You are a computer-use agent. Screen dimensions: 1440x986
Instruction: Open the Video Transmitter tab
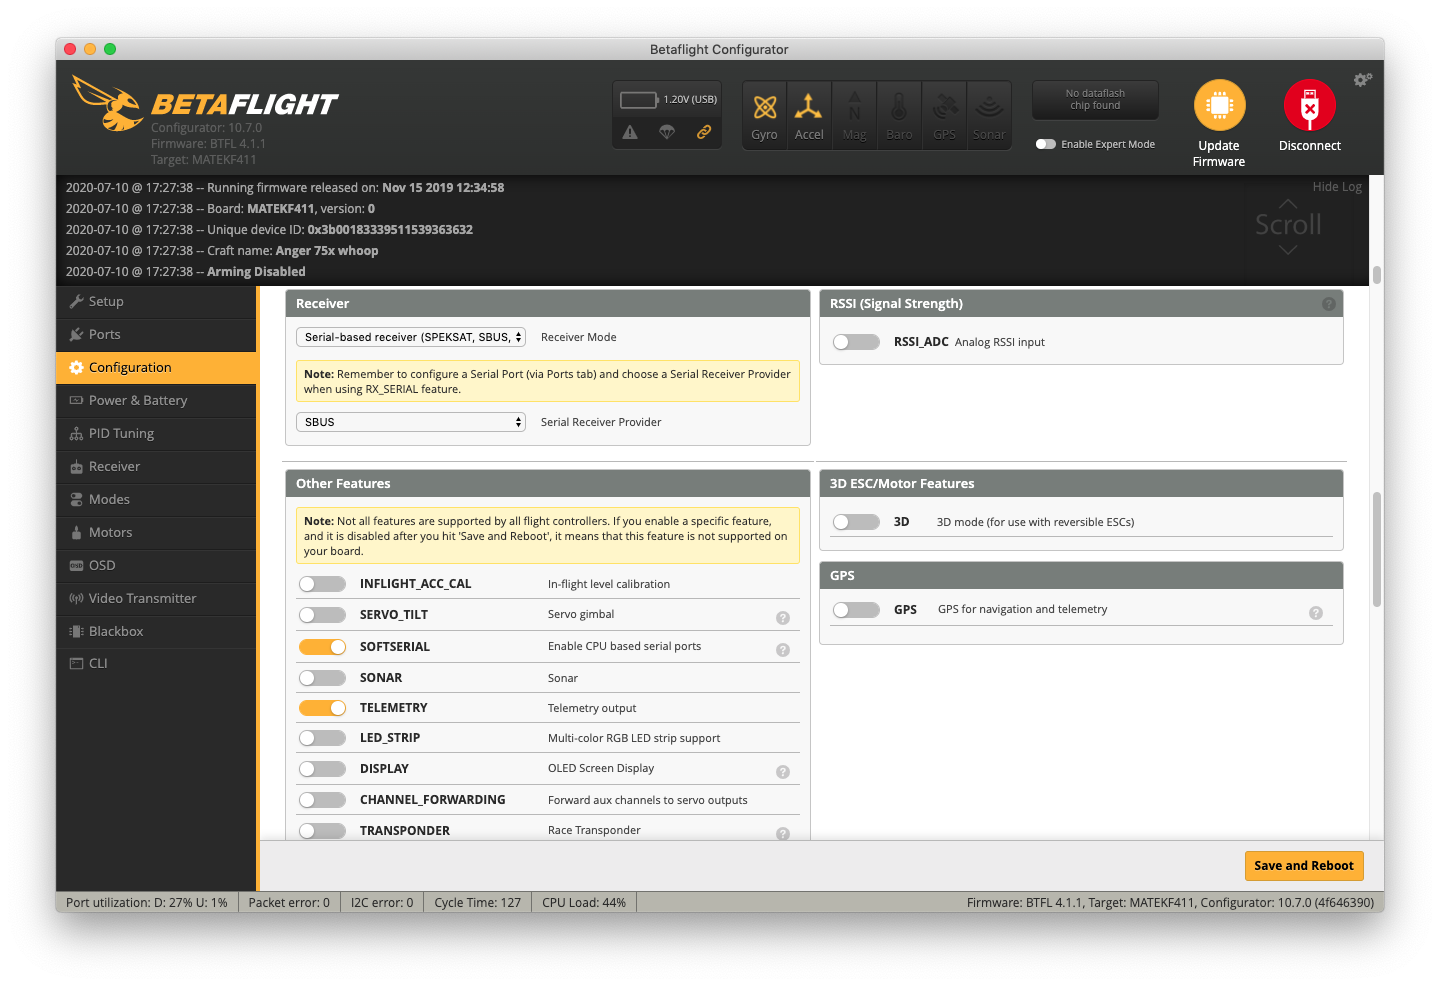click(156, 598)
